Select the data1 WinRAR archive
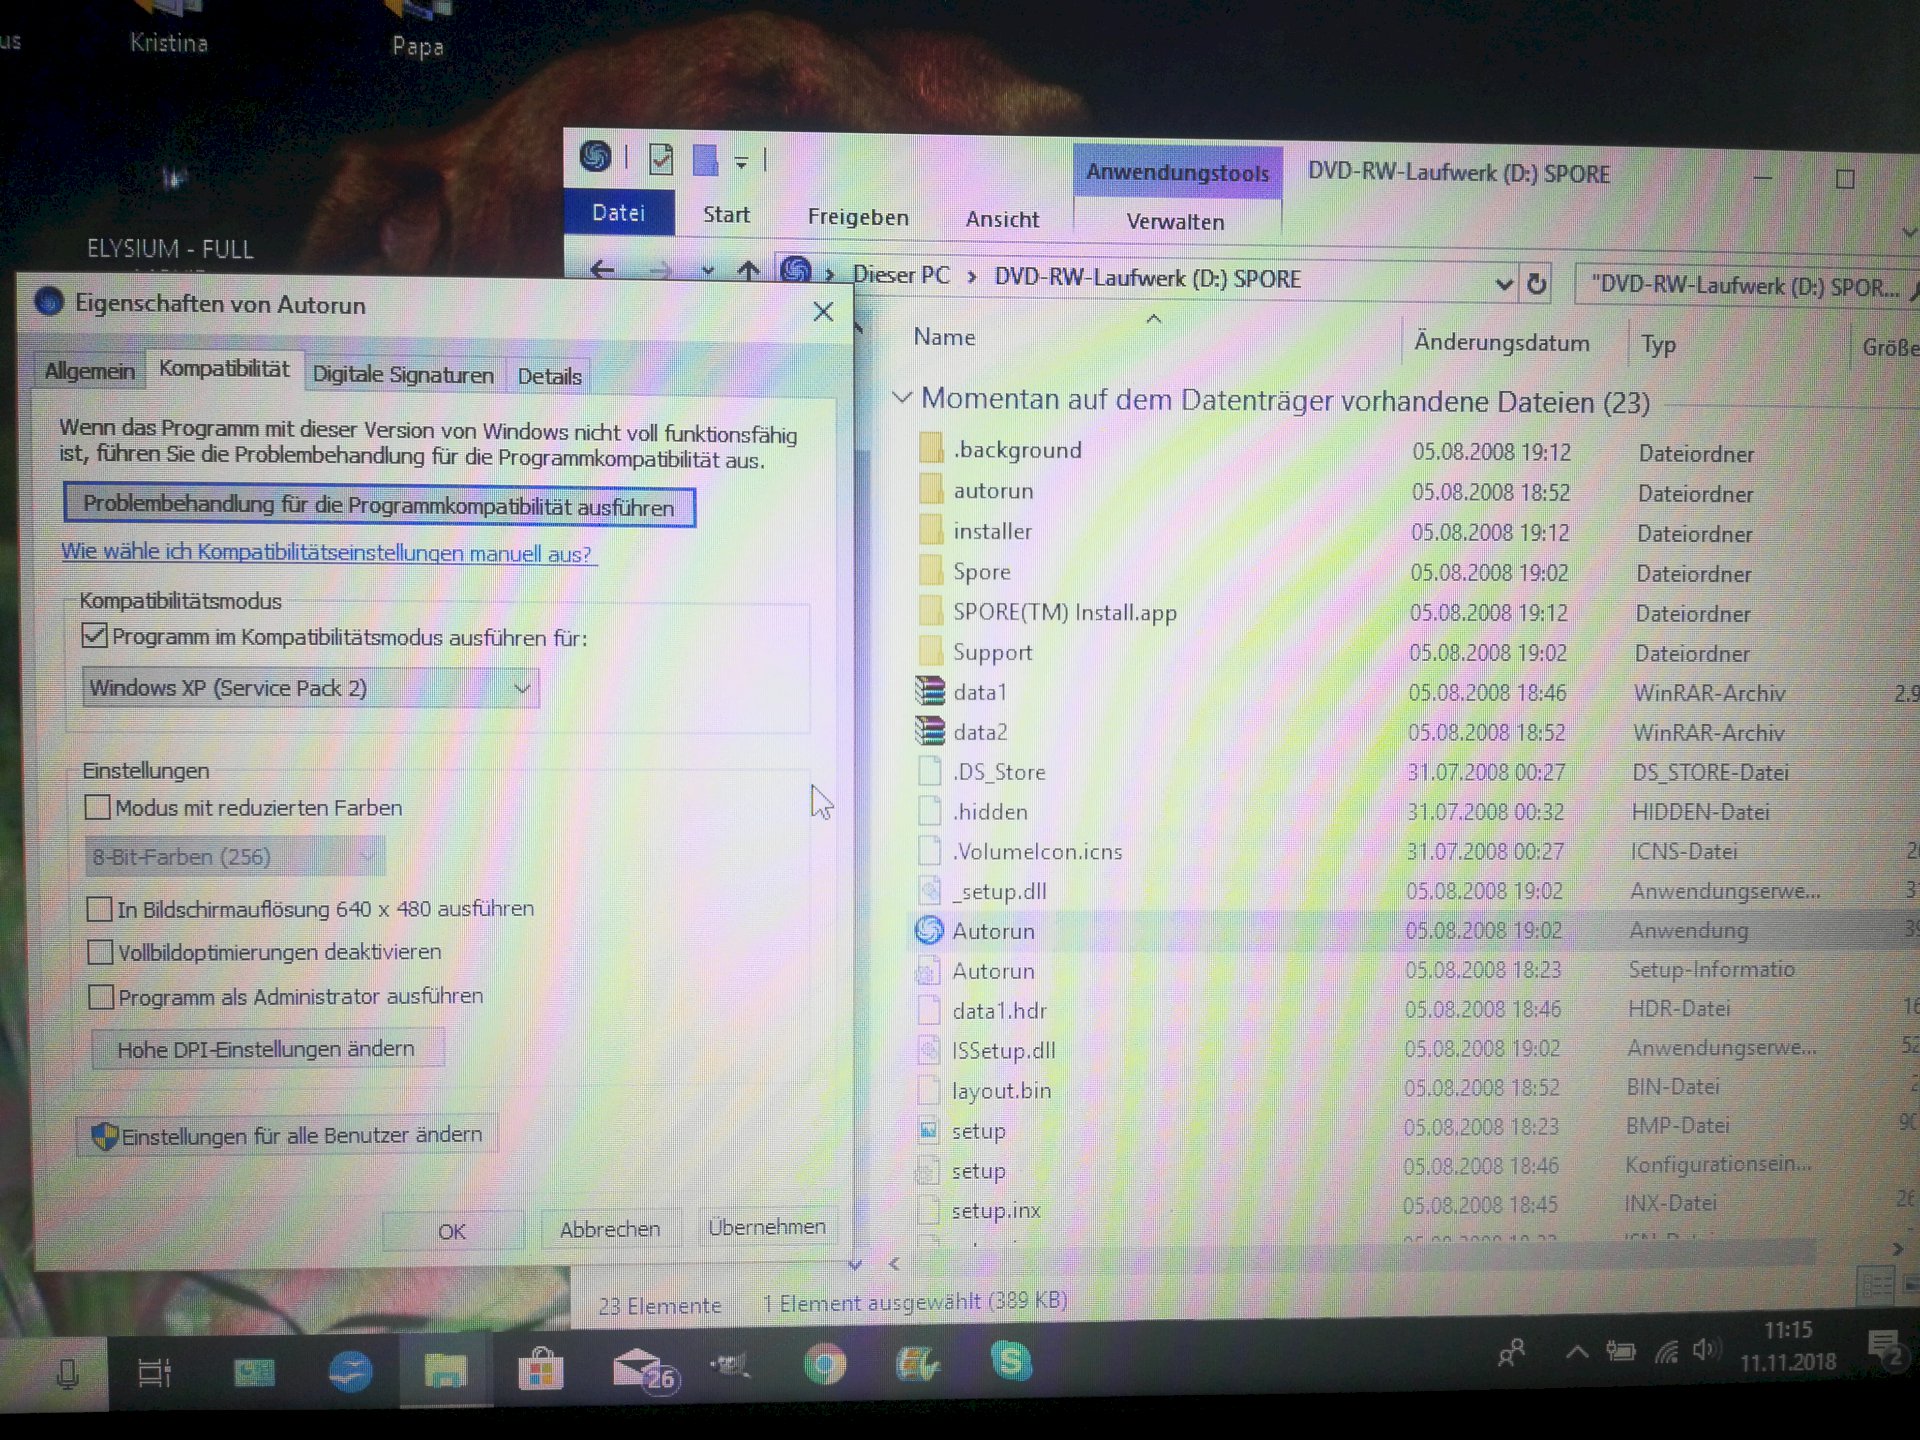The image size is (1920, 1440). pyautogui.click(x=980, y=692)
